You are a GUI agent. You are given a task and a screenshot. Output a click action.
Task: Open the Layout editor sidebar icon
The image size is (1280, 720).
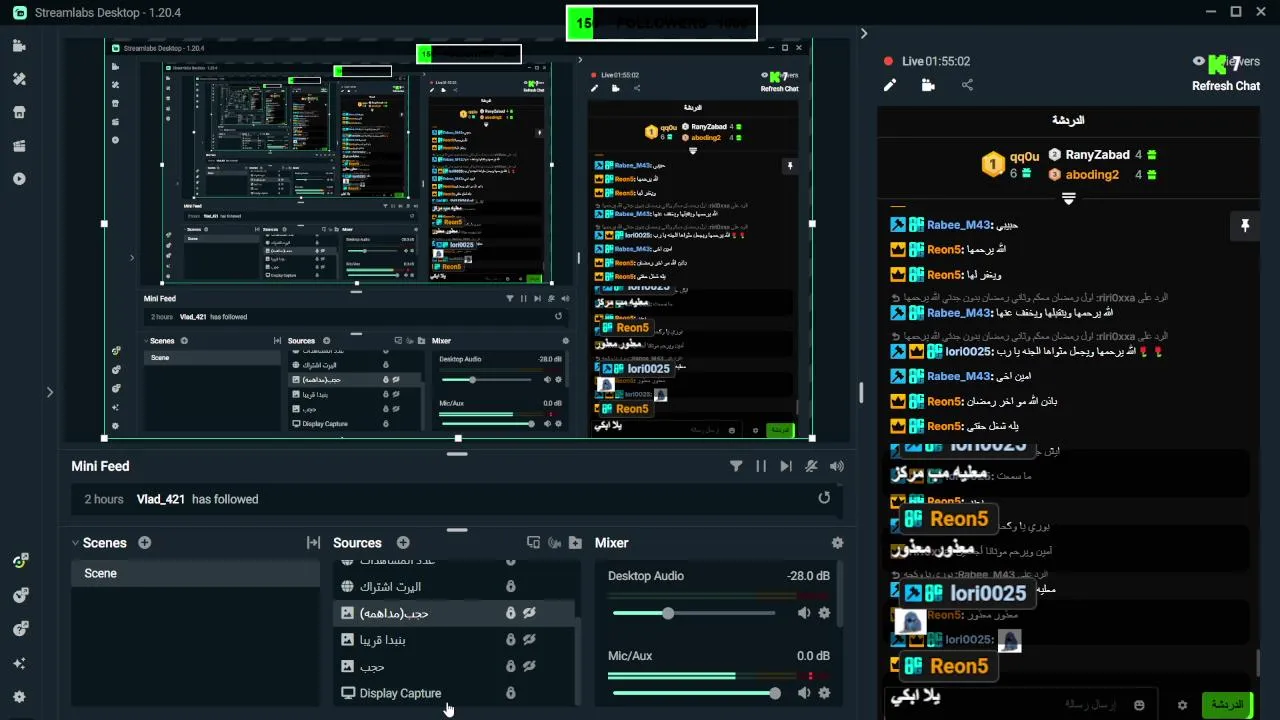pyautogui.click(x=19, y=146)
